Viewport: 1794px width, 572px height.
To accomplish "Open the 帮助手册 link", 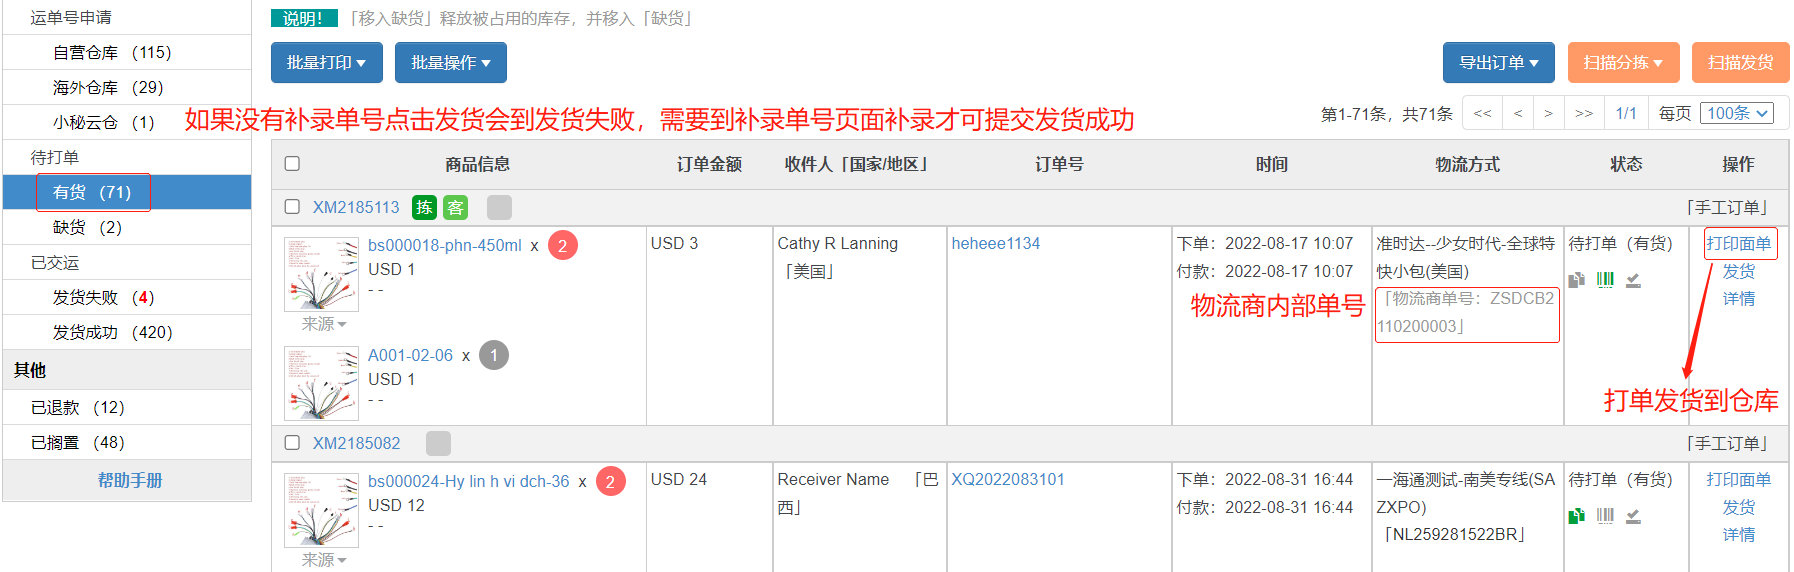I will point(130,480).
